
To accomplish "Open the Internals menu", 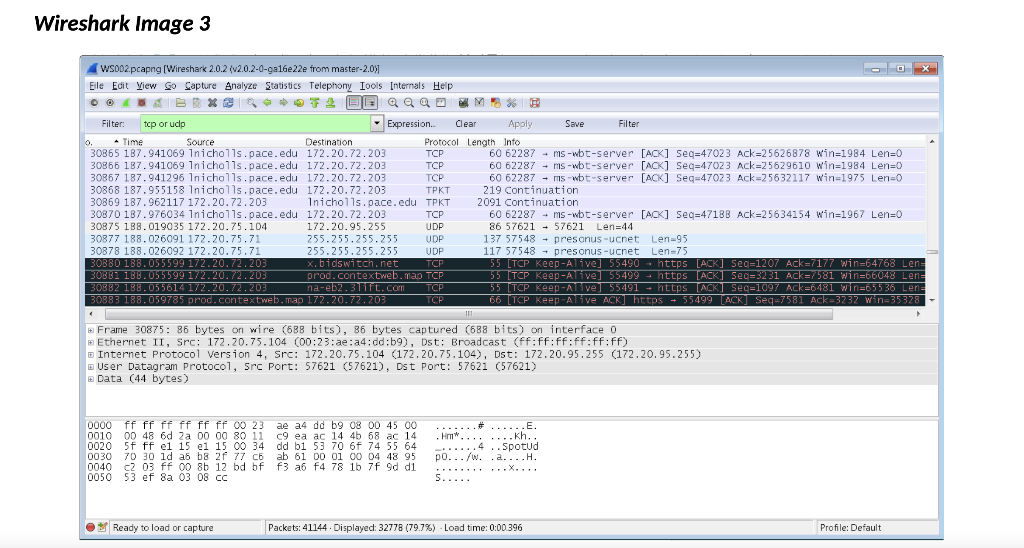I will coord(407,86).
